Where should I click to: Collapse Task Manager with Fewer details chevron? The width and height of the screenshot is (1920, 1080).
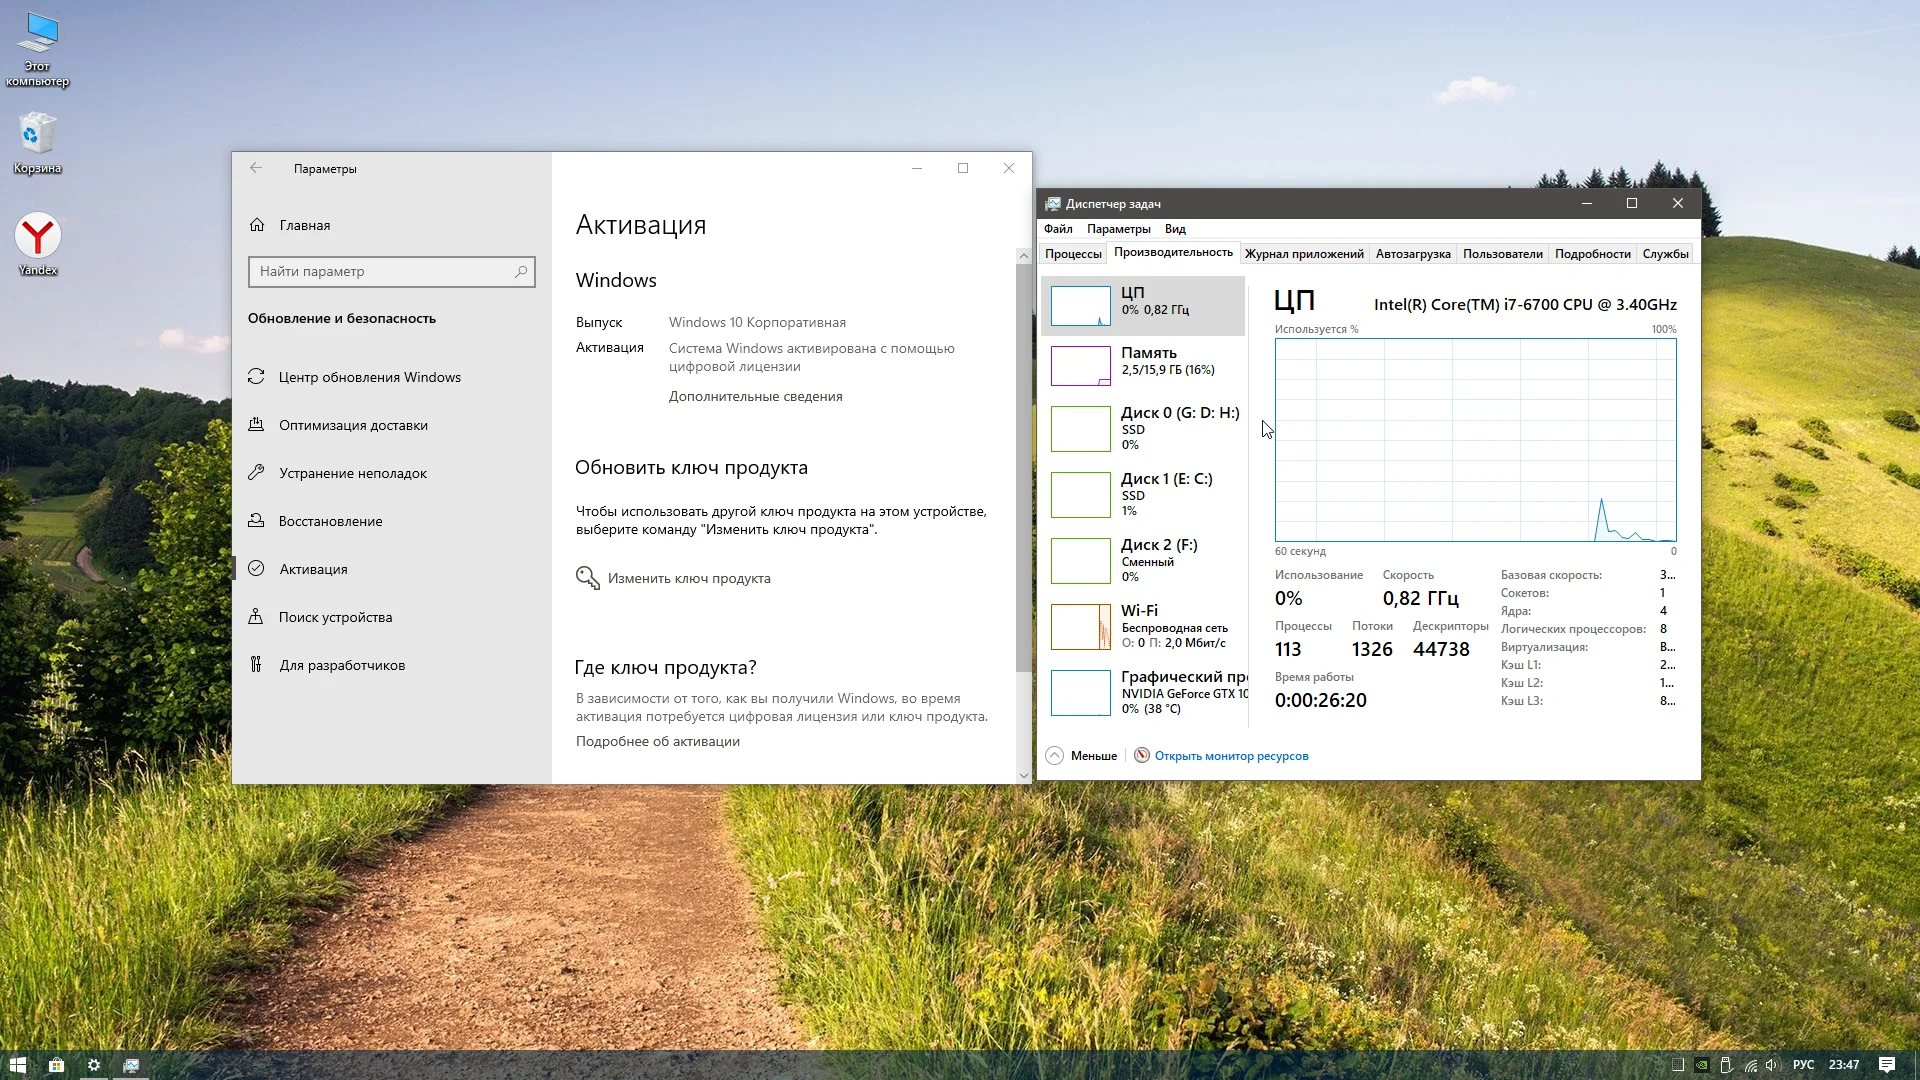(x=1055, y=756)
